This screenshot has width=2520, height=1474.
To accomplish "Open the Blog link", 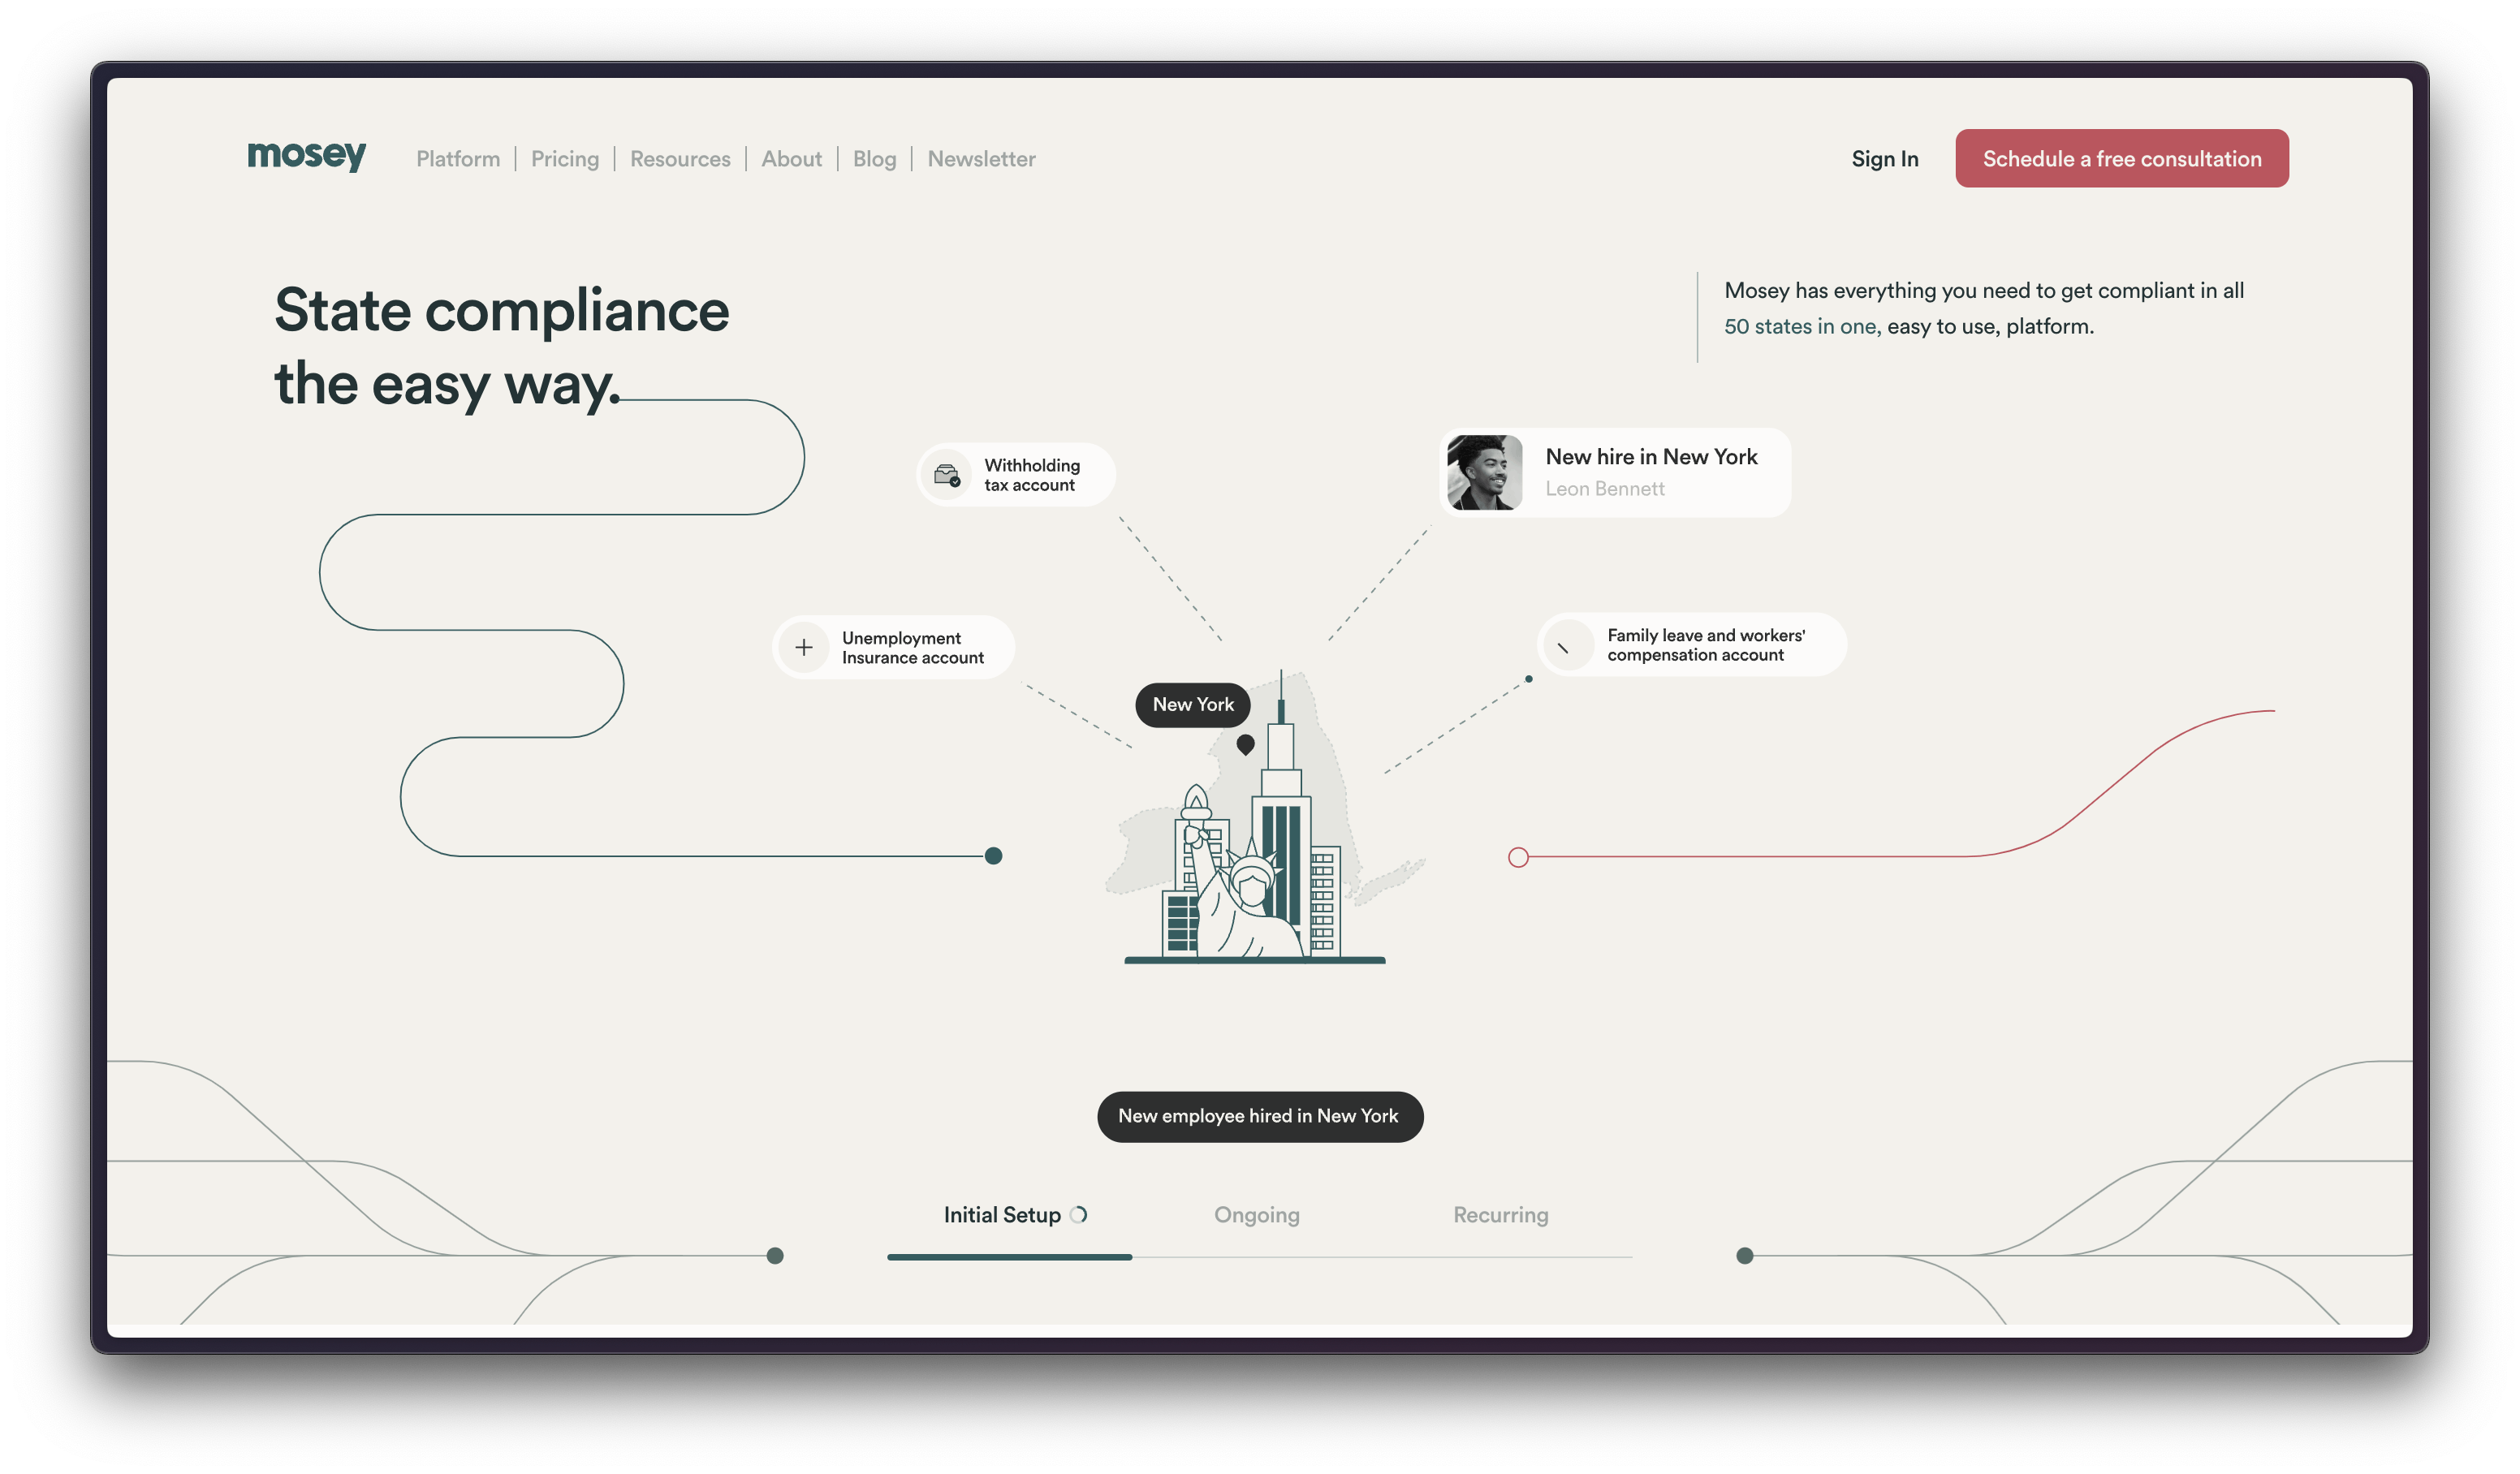I will pyautogui.click(x=874, y=159).
